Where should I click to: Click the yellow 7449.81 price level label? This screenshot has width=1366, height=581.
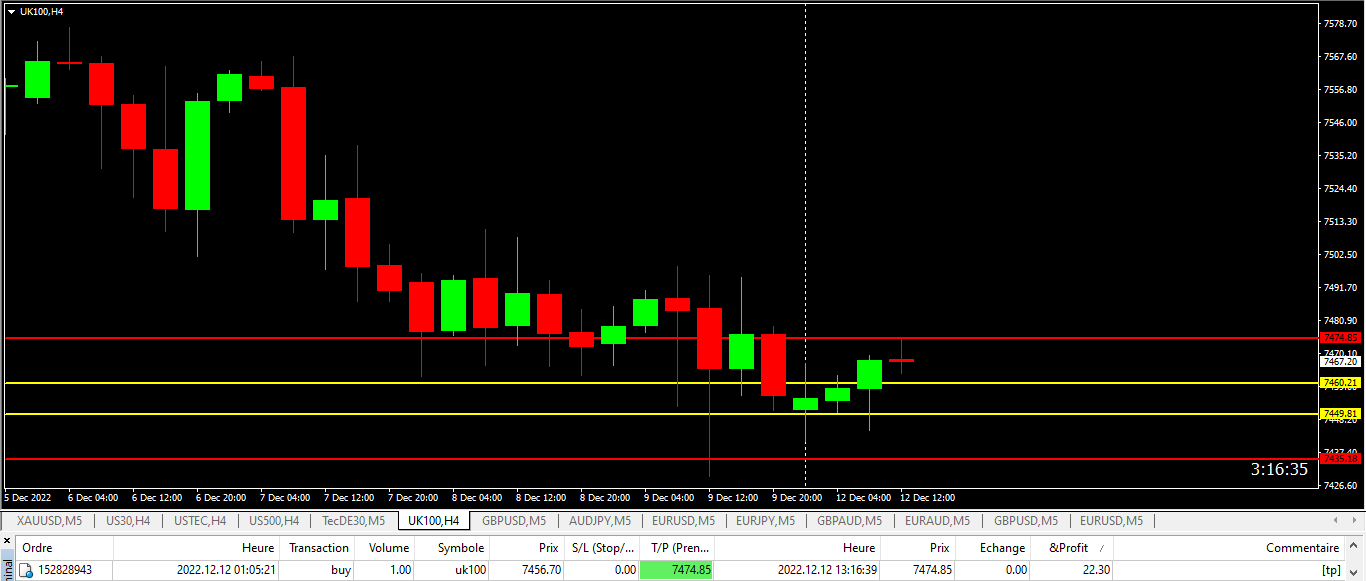point(1340,414)
